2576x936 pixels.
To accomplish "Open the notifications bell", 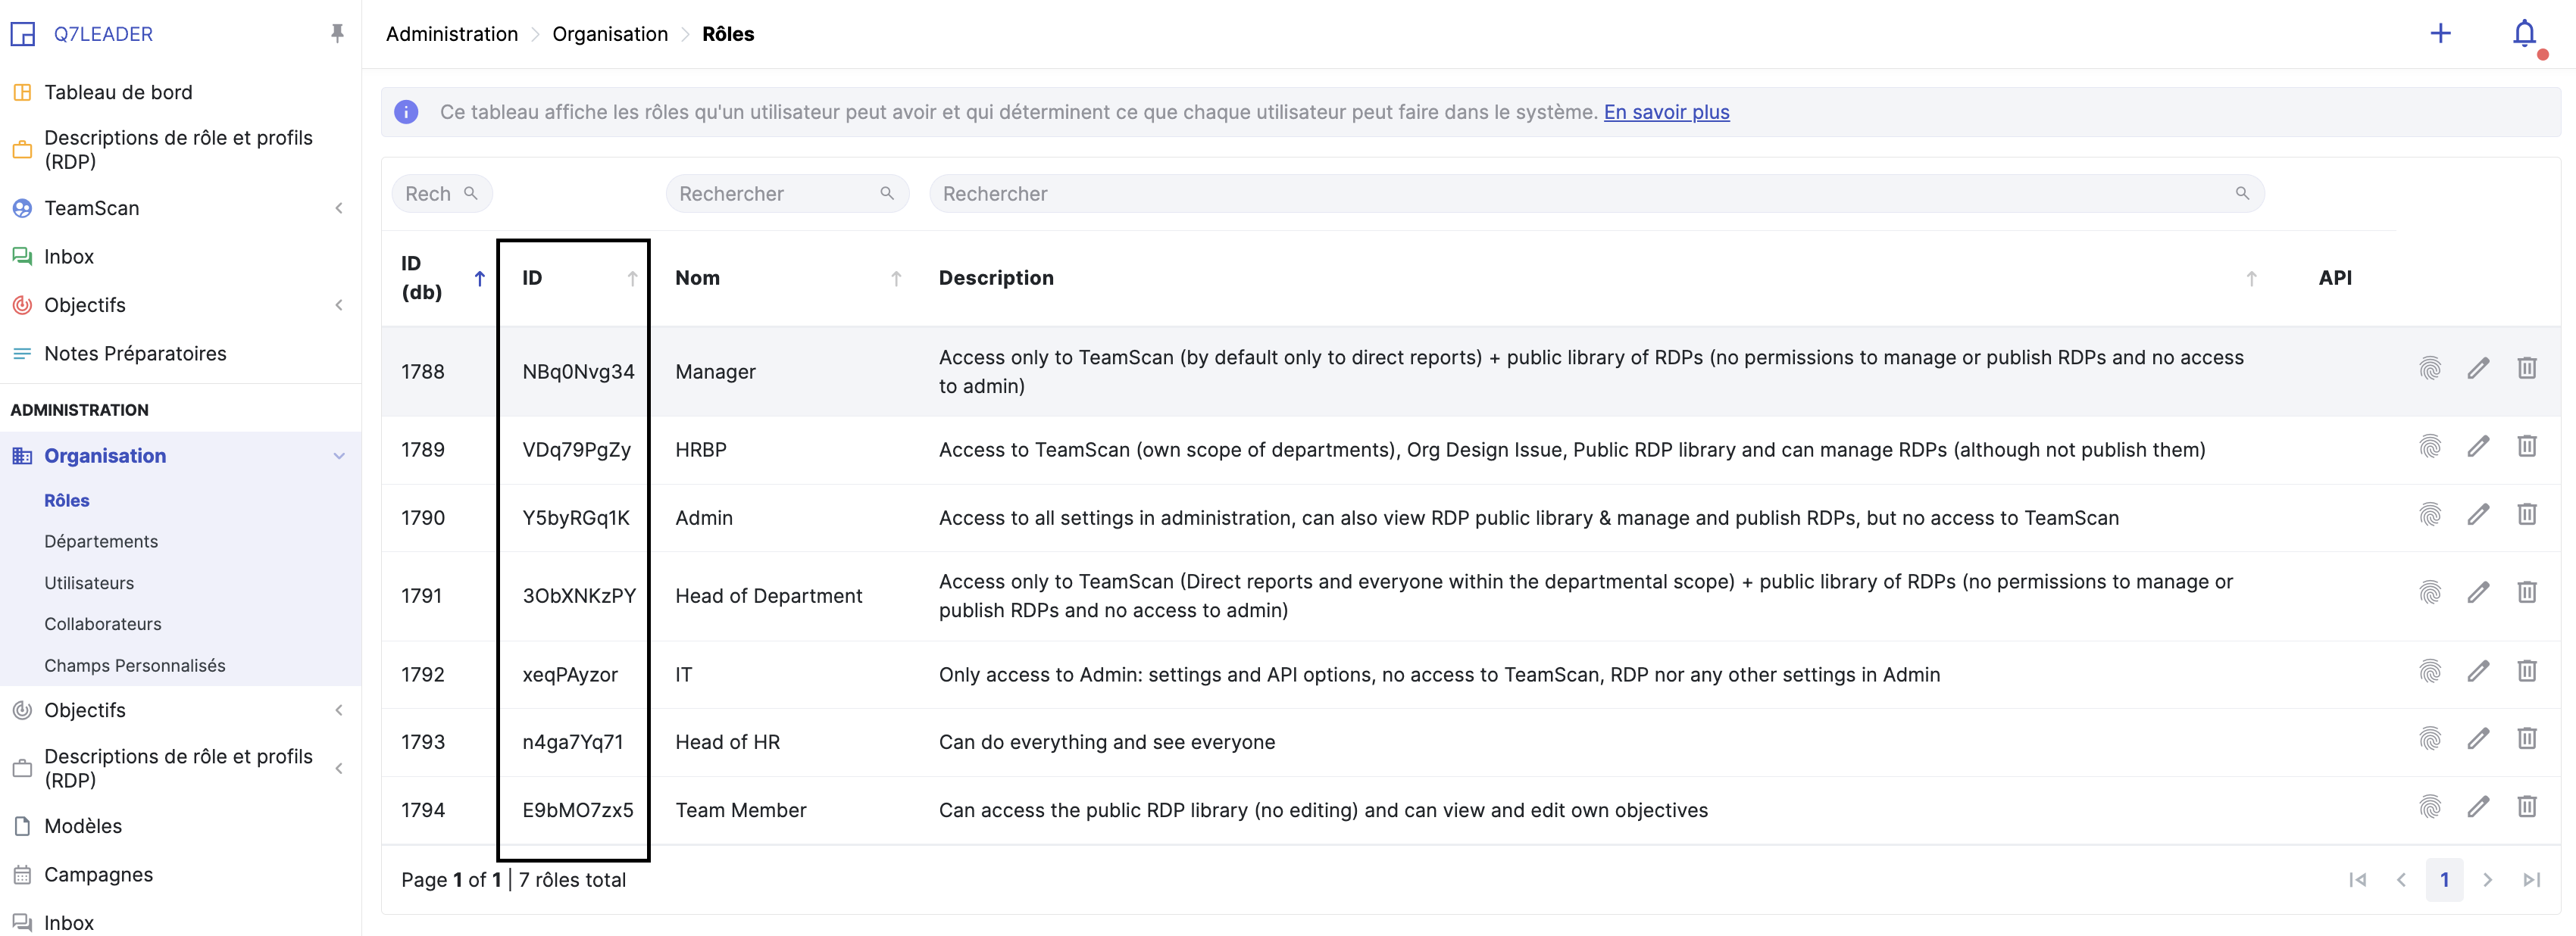I will [2524, 34].
